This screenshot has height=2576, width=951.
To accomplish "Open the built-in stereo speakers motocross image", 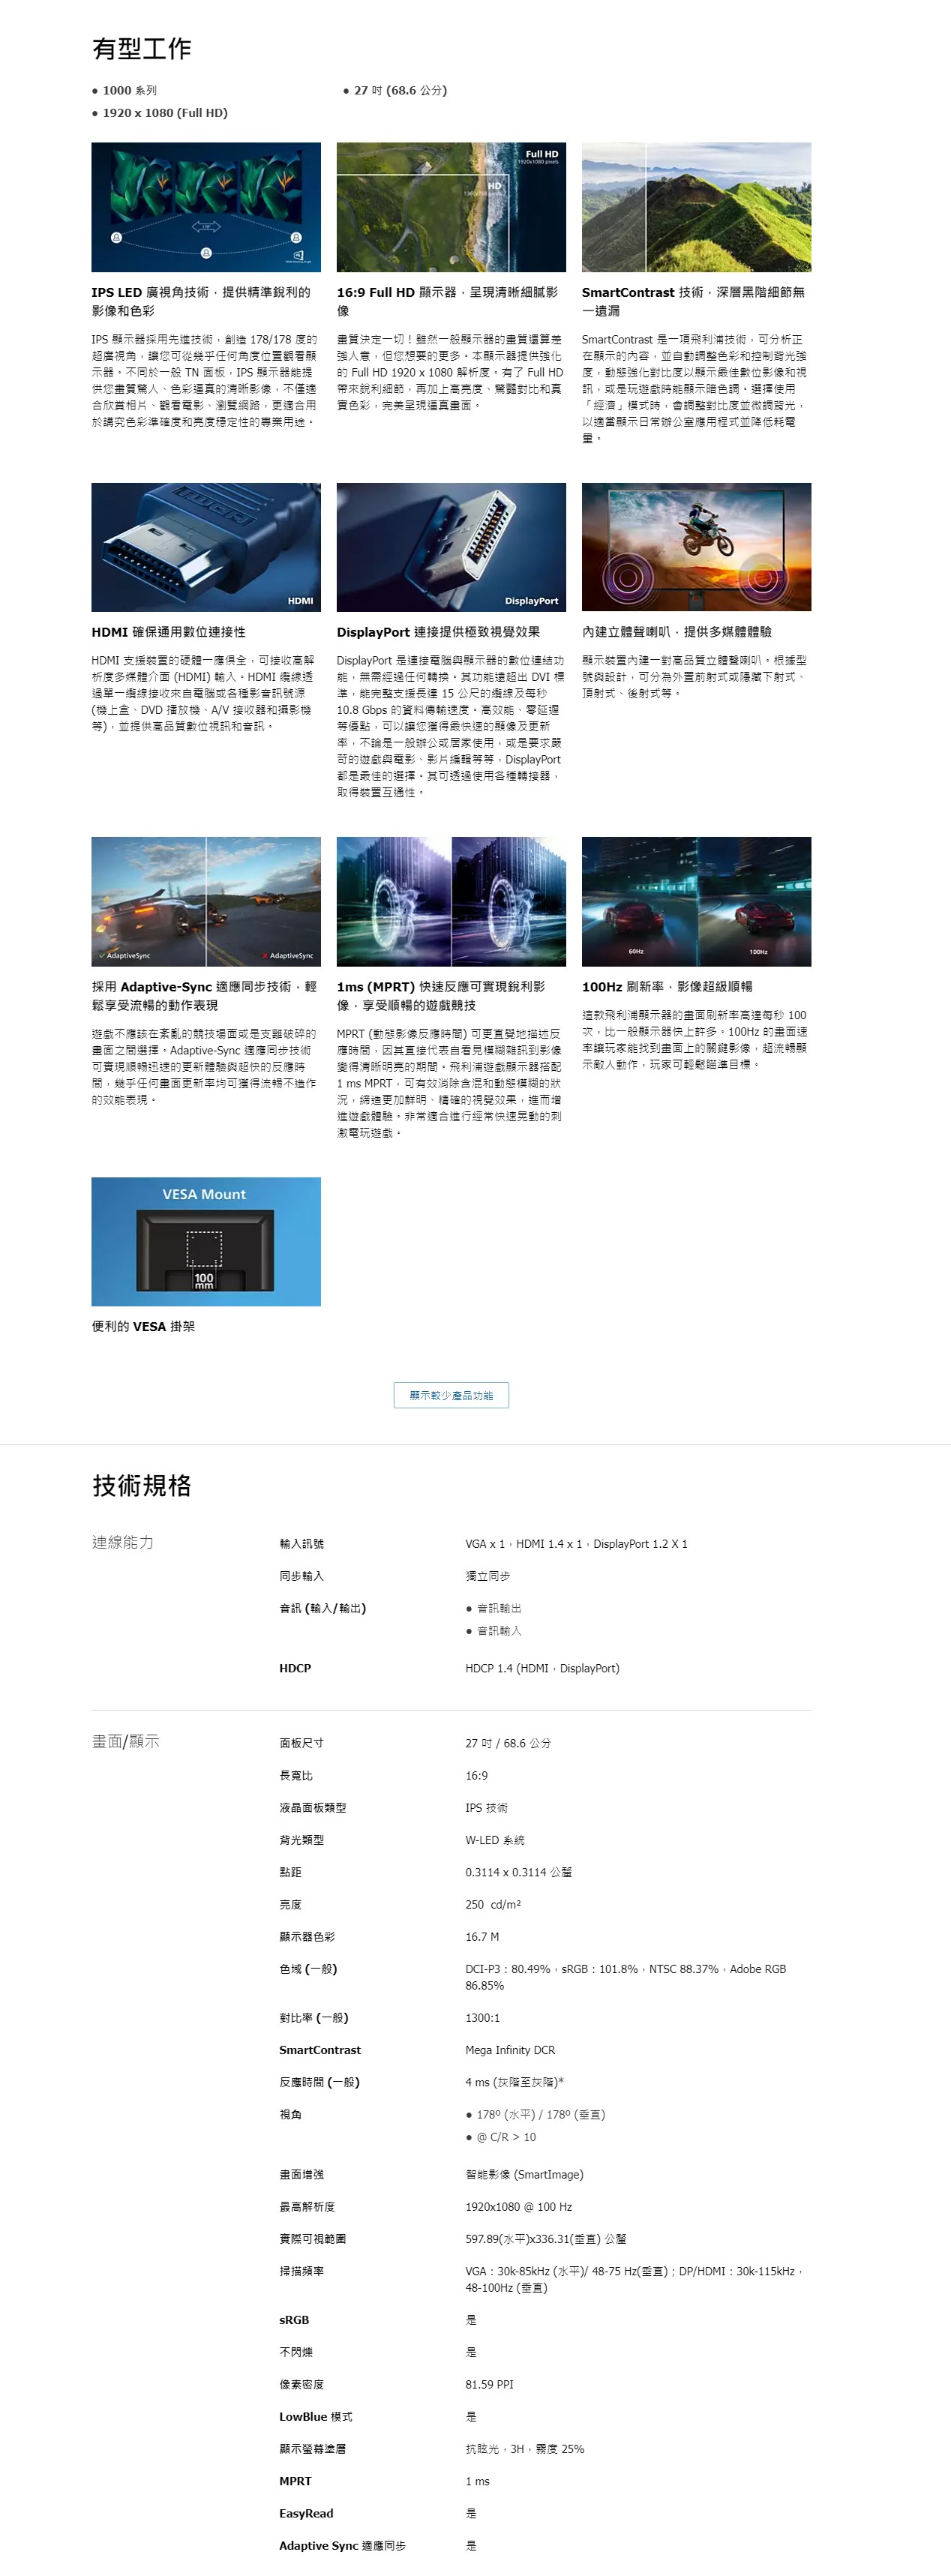I will click(x=696, y=547).
